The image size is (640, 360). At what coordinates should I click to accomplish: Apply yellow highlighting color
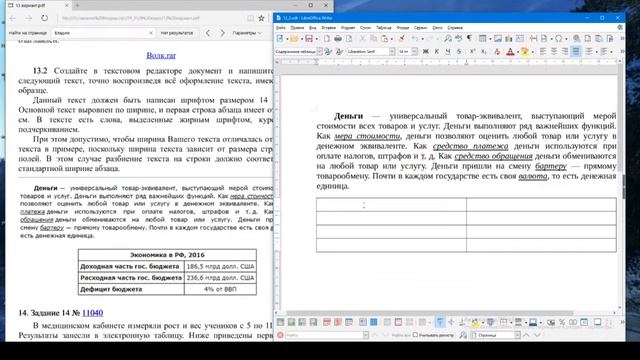(524, 51)
